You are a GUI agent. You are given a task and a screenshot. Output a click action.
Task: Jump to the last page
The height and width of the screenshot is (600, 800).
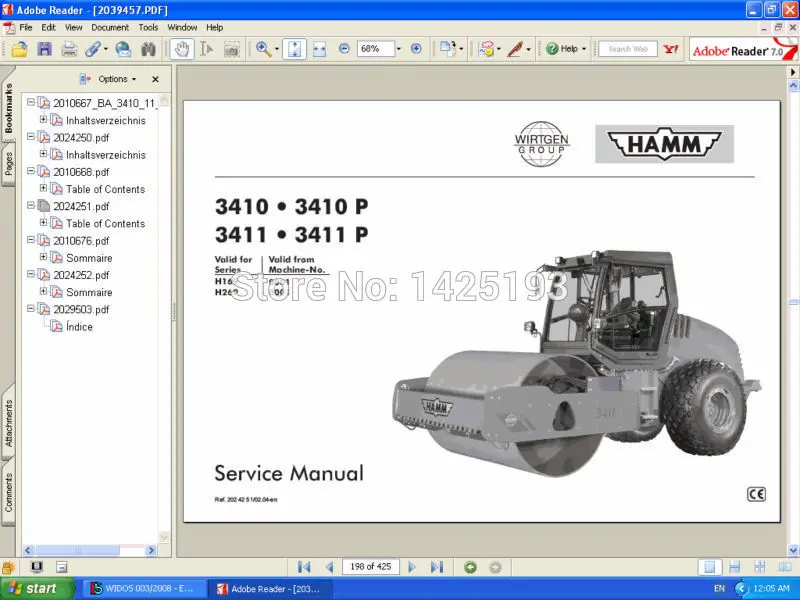click(437, 567)
